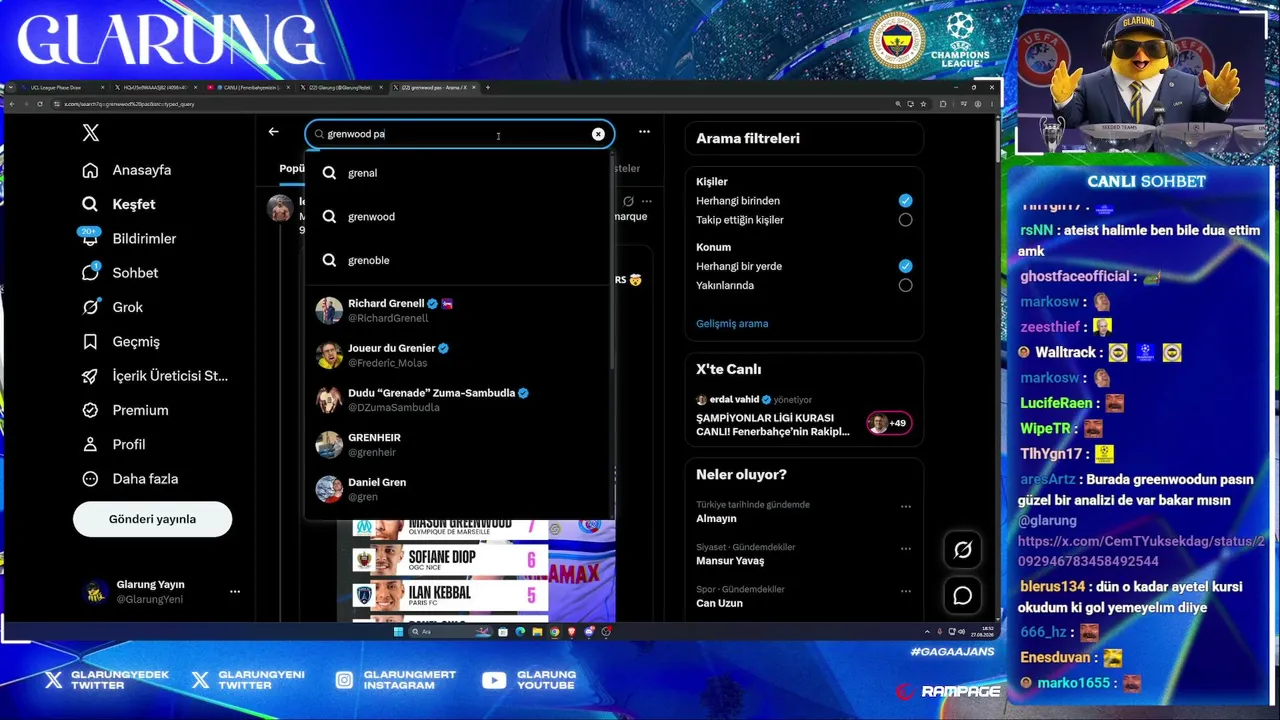Open Glarung Yayın account menu dots

pos(235,592)
